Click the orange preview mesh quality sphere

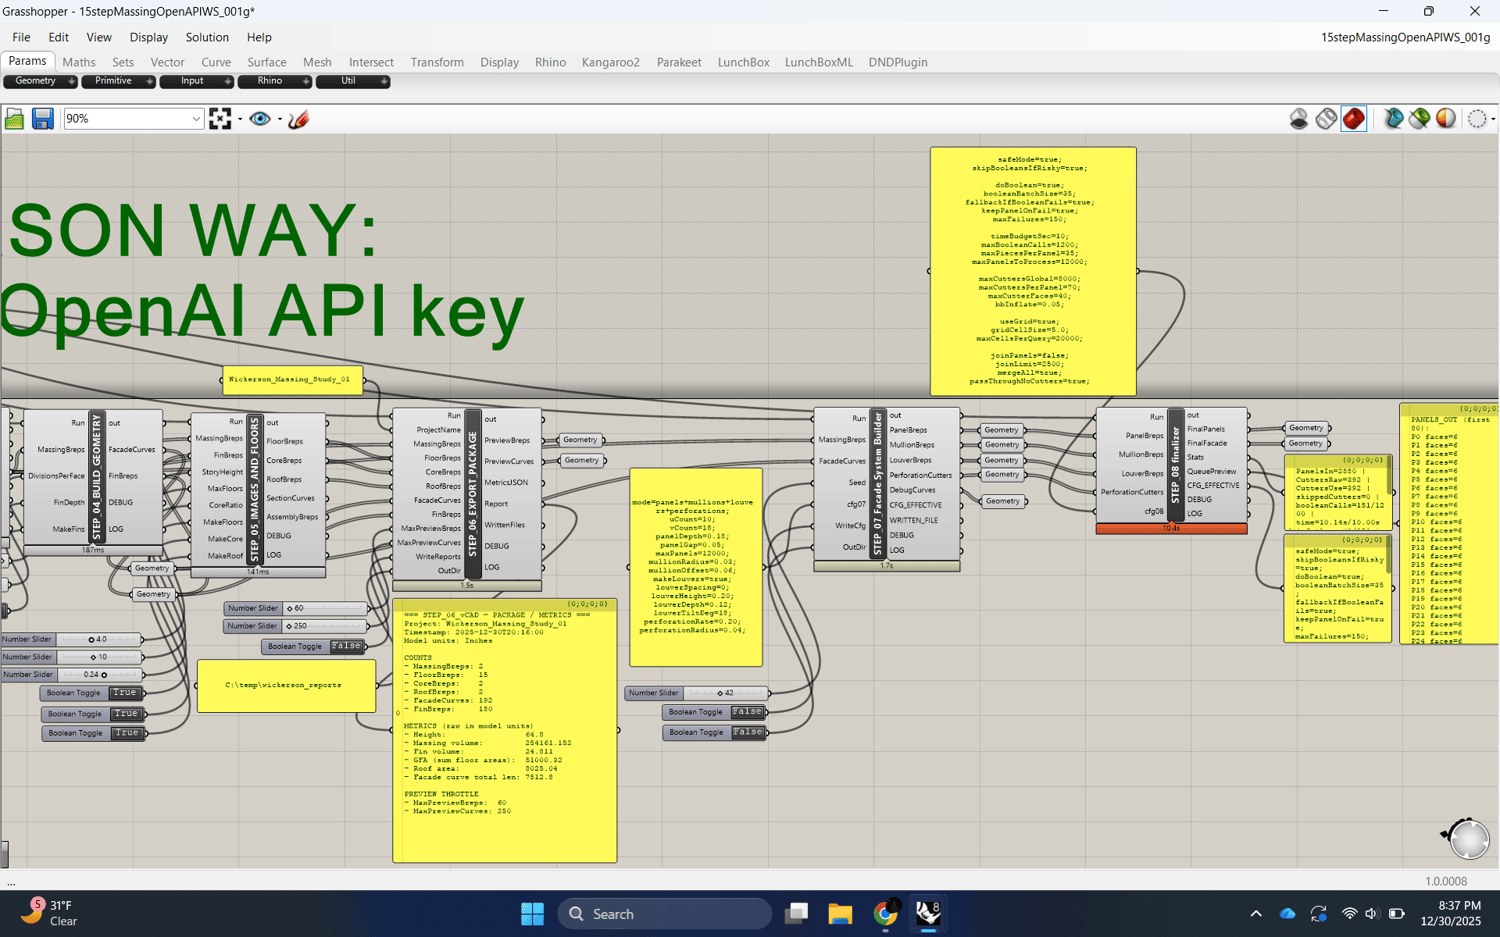(x=1446, y=119)
